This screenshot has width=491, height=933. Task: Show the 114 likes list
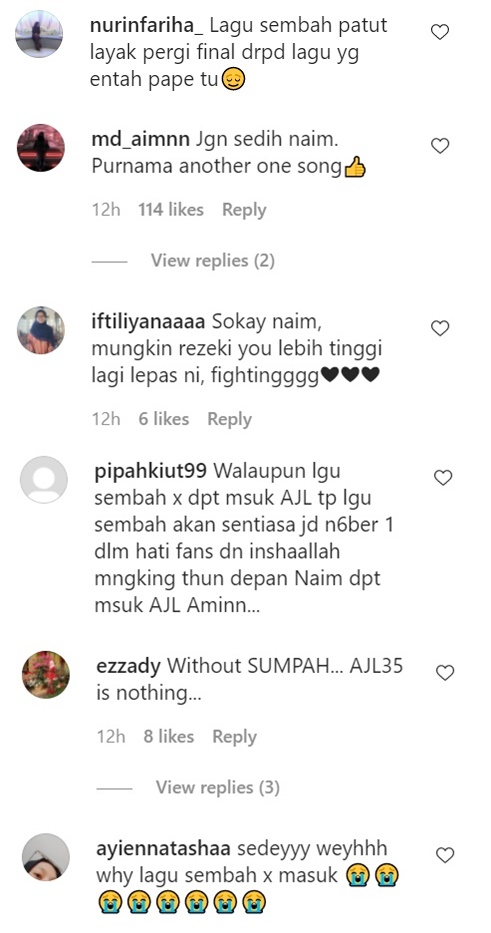click(171, 209)
